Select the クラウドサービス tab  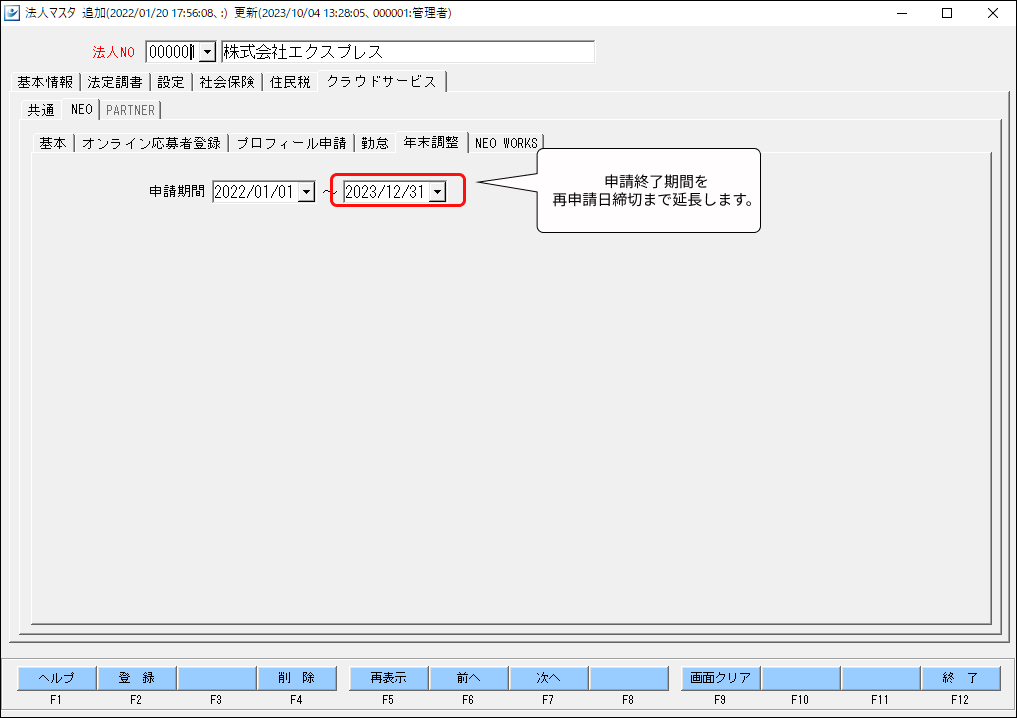[x=381, y=81]
